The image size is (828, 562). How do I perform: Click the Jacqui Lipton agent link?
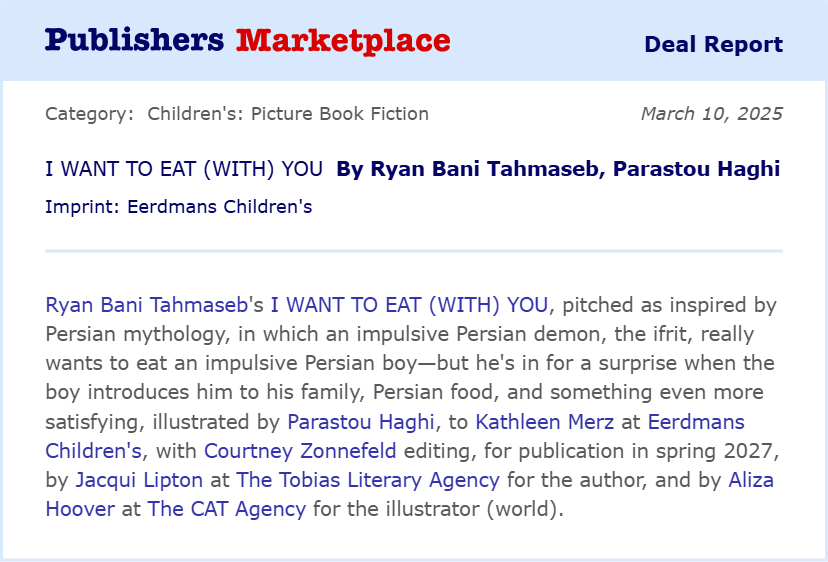pos(139,480)
